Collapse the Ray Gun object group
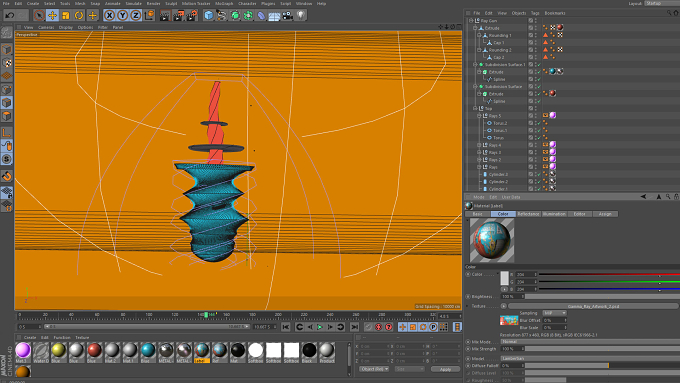The height and width of the screenshot is (383, 680). [x=471, y=20]
